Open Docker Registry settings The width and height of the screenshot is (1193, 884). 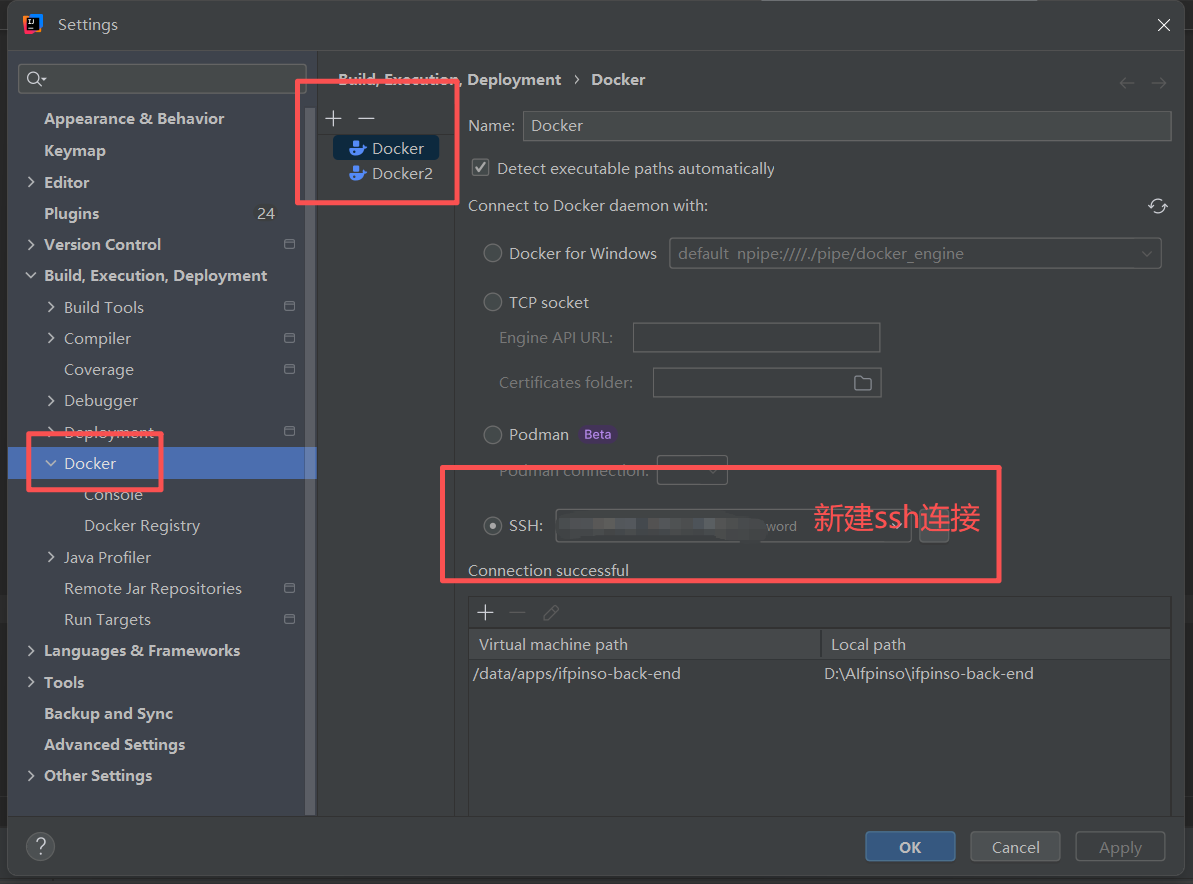pyautogui.click(x=142, y=526)
